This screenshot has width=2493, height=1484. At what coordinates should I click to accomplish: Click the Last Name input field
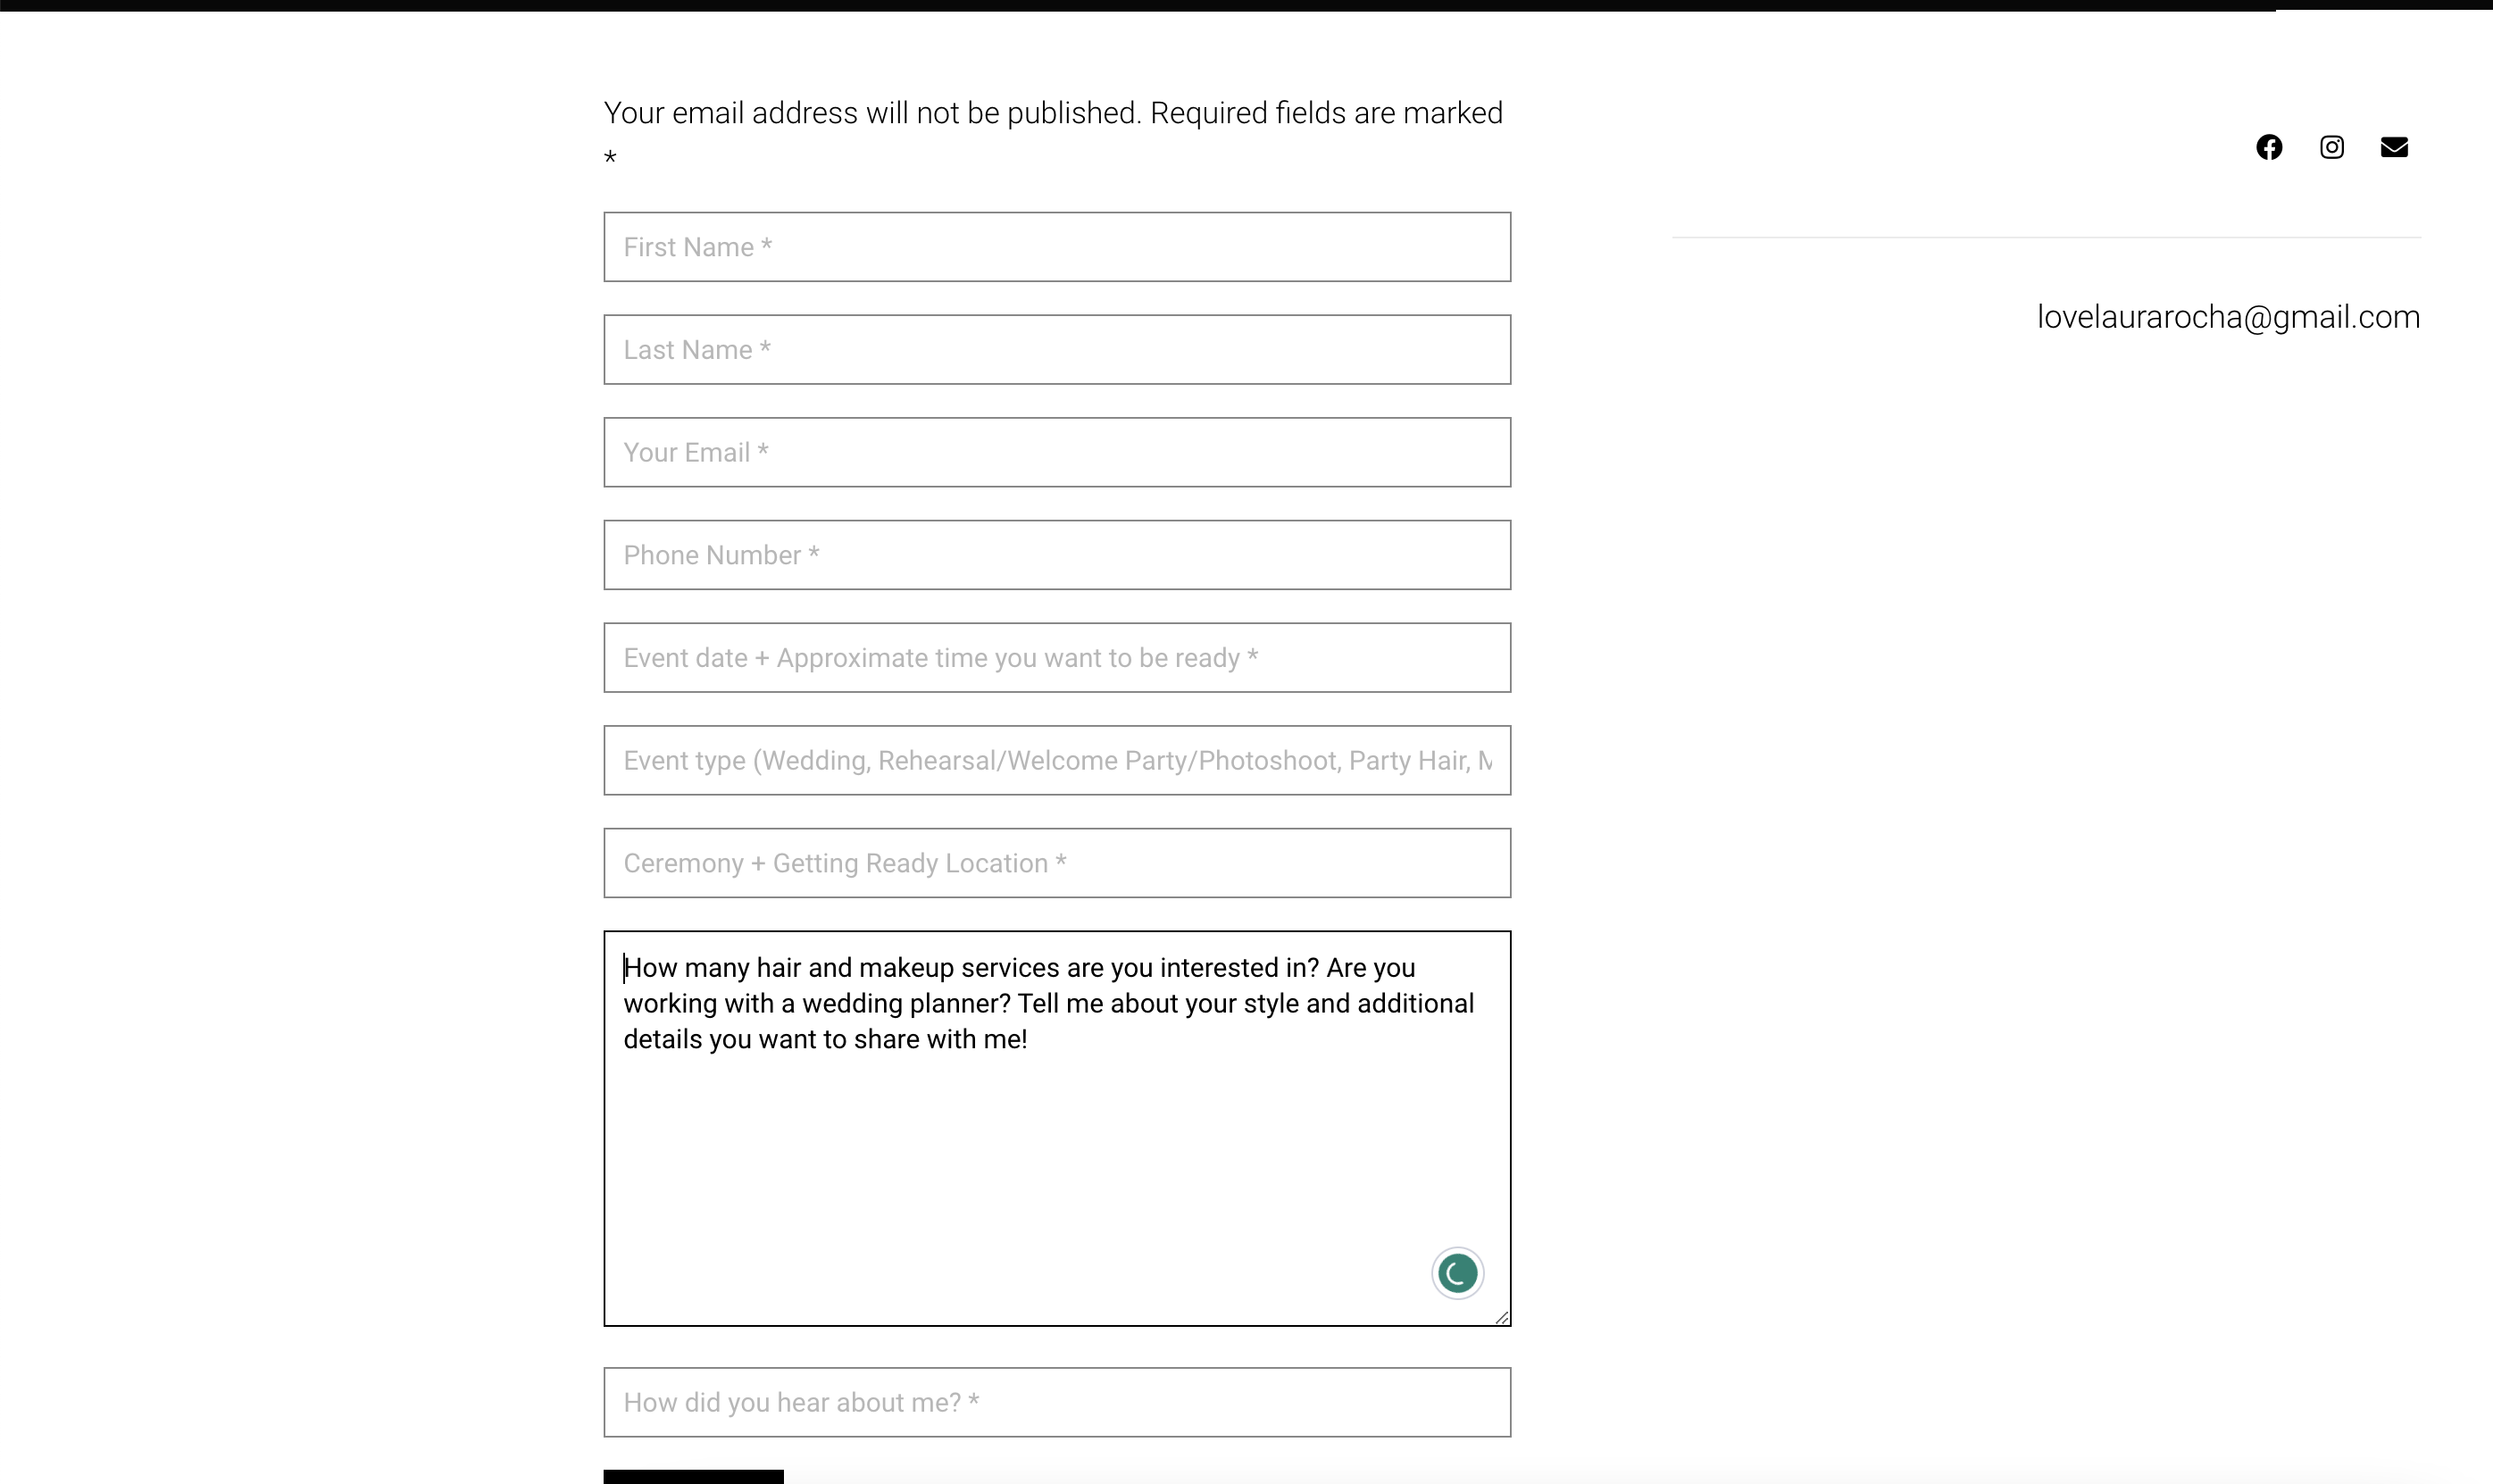pyautogui.click(x=1056, y=350)
